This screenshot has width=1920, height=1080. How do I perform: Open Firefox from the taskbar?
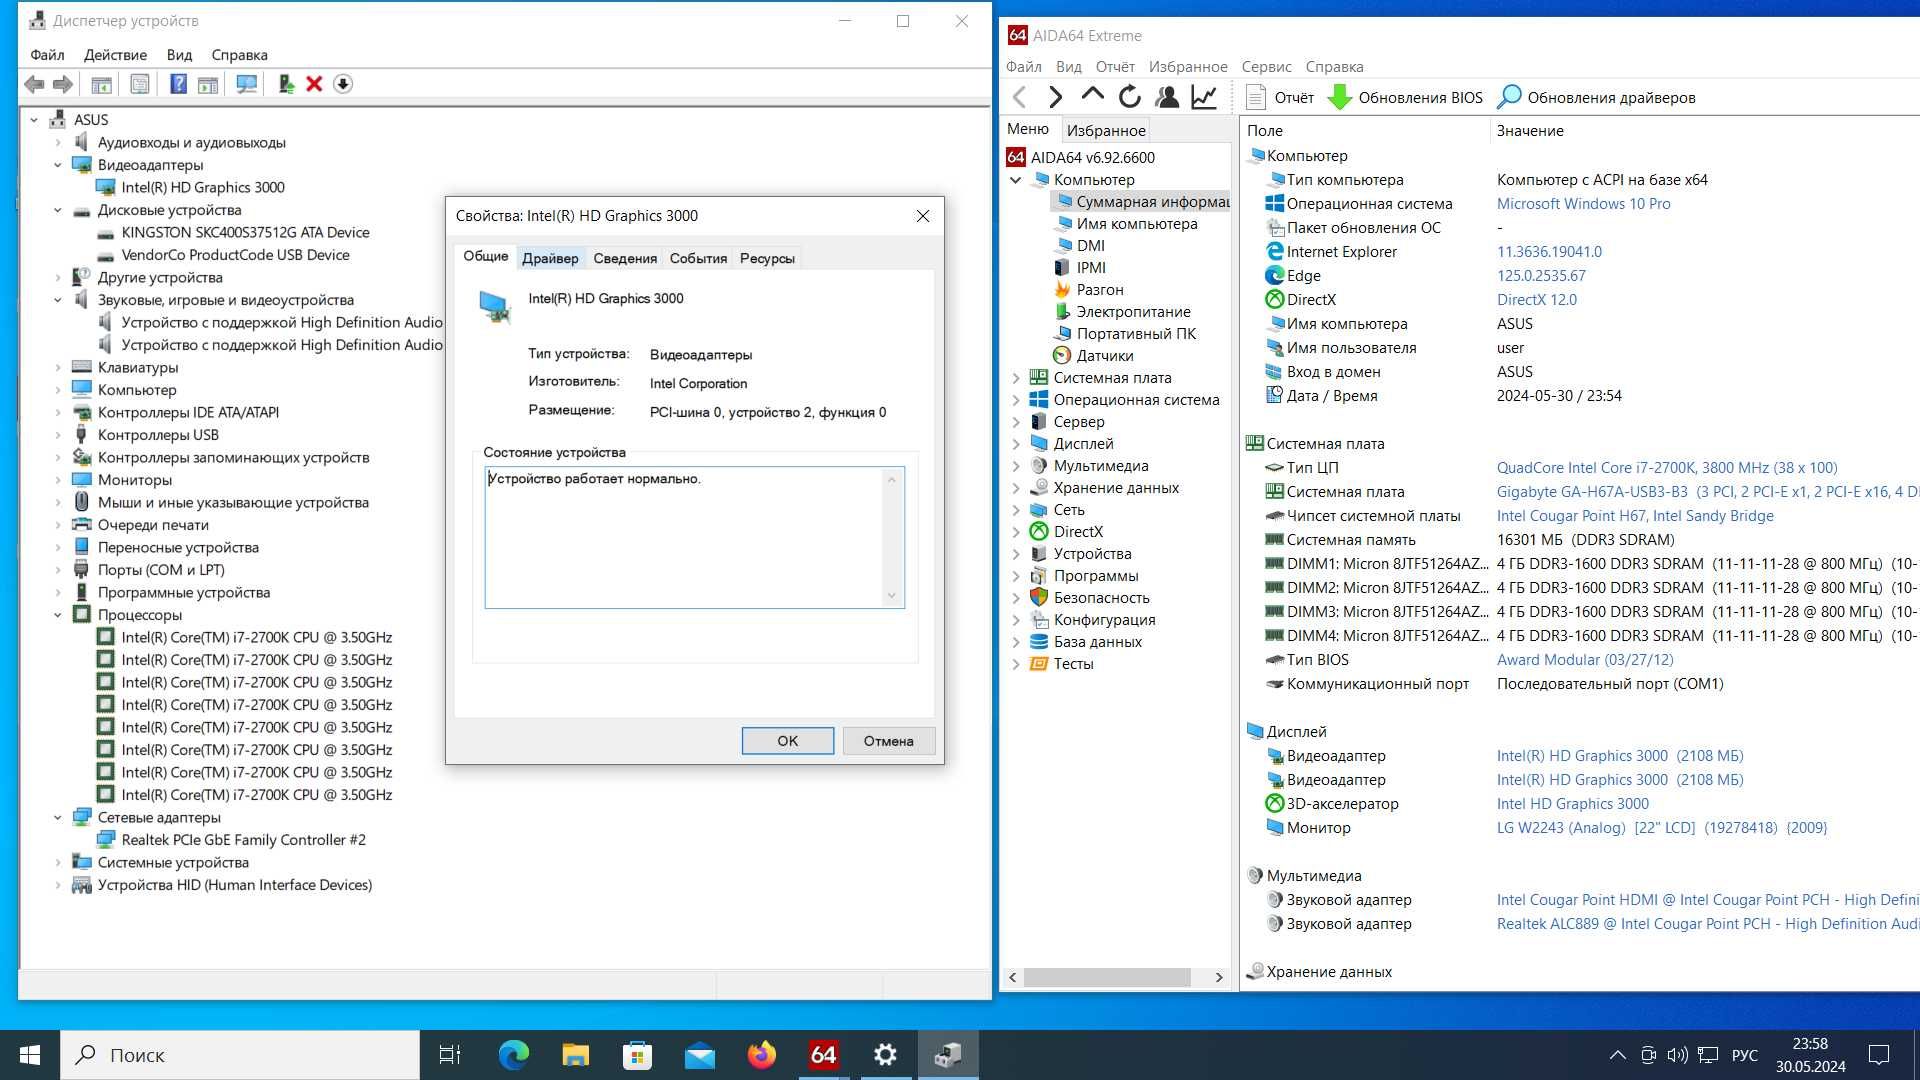tap(761, 1055)
